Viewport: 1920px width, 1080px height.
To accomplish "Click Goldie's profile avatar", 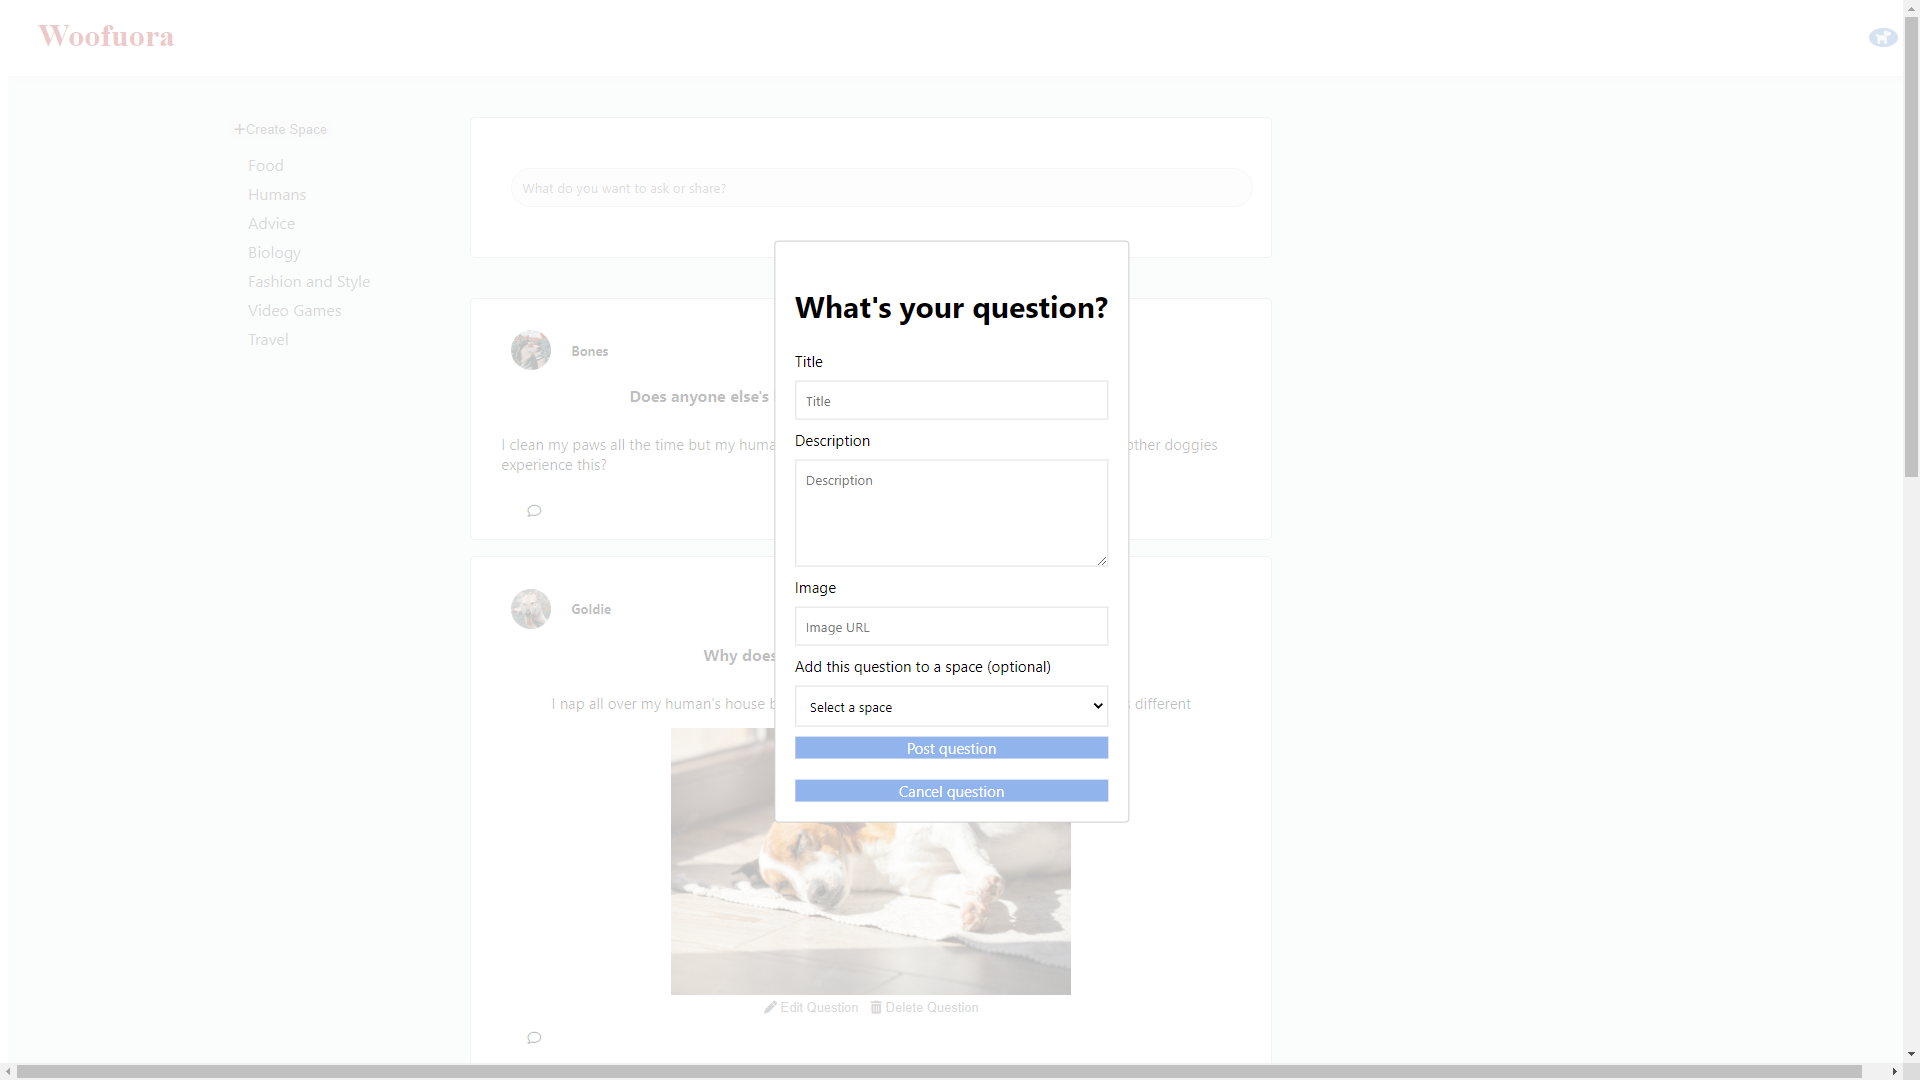I will tap(531, 608).
